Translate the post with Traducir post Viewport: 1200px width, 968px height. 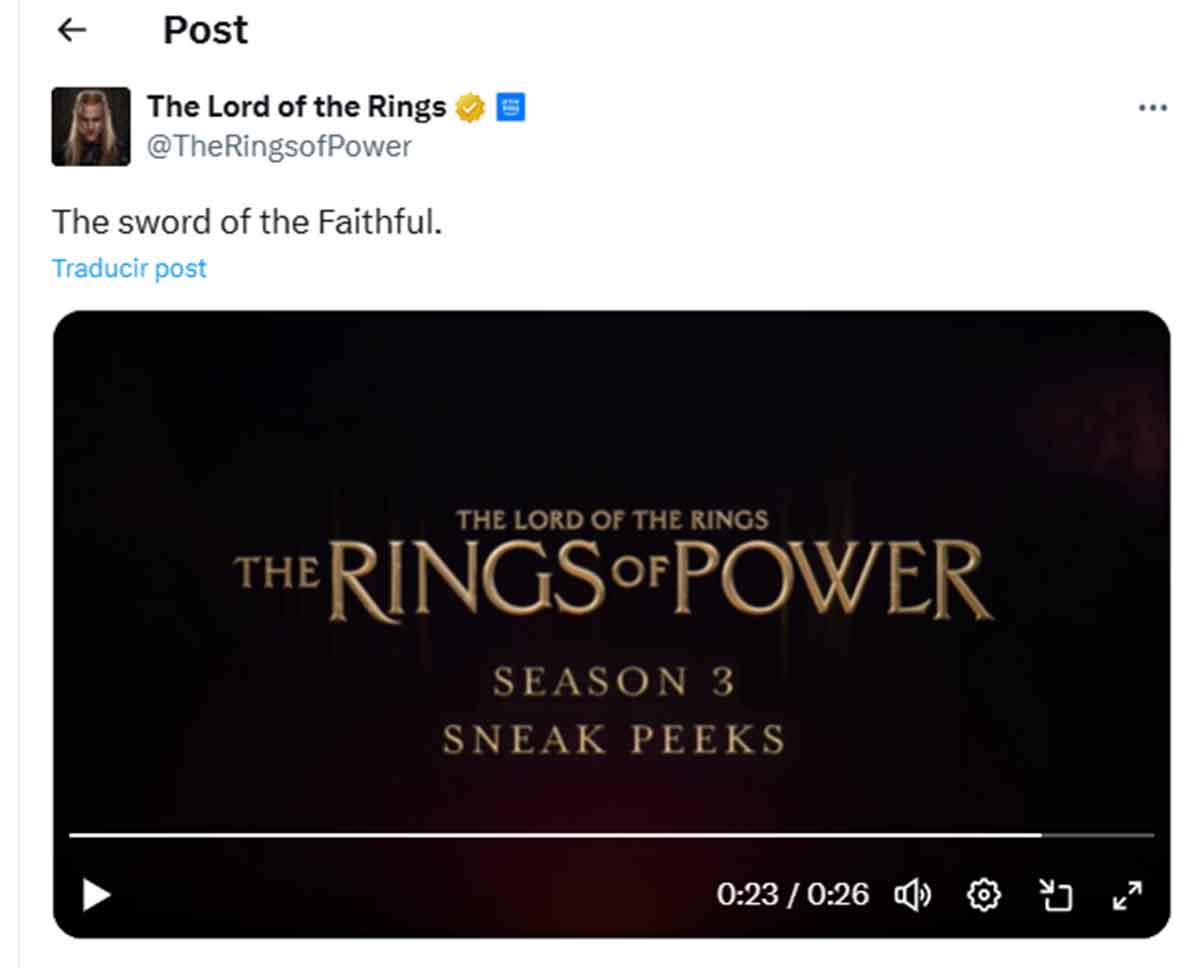(x=128, y=267)
